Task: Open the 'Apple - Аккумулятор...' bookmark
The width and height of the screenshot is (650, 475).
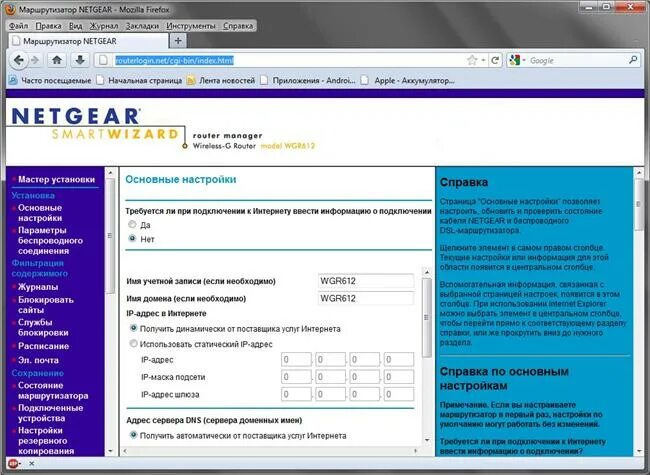Action: pos(408,80)
